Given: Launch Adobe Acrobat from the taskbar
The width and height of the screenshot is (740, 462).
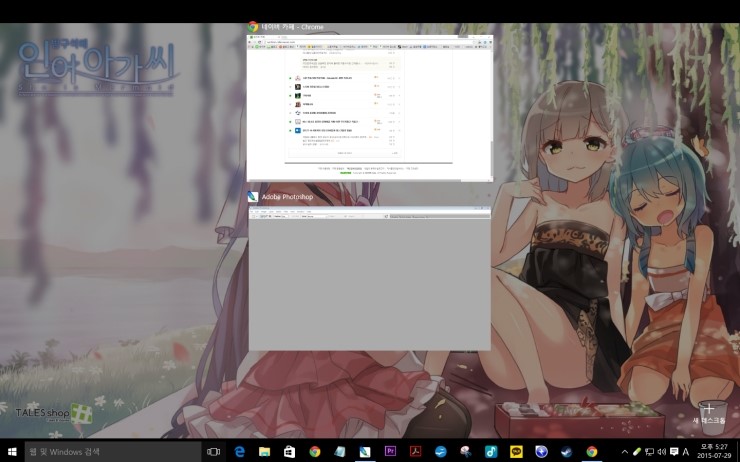Looking at the screenshot, I should pyautogui.click(x=415, y=452).
